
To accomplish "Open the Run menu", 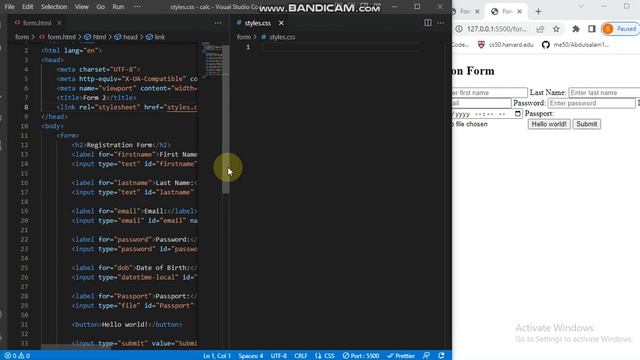I will pyautogui.click(x=118, y=7).
